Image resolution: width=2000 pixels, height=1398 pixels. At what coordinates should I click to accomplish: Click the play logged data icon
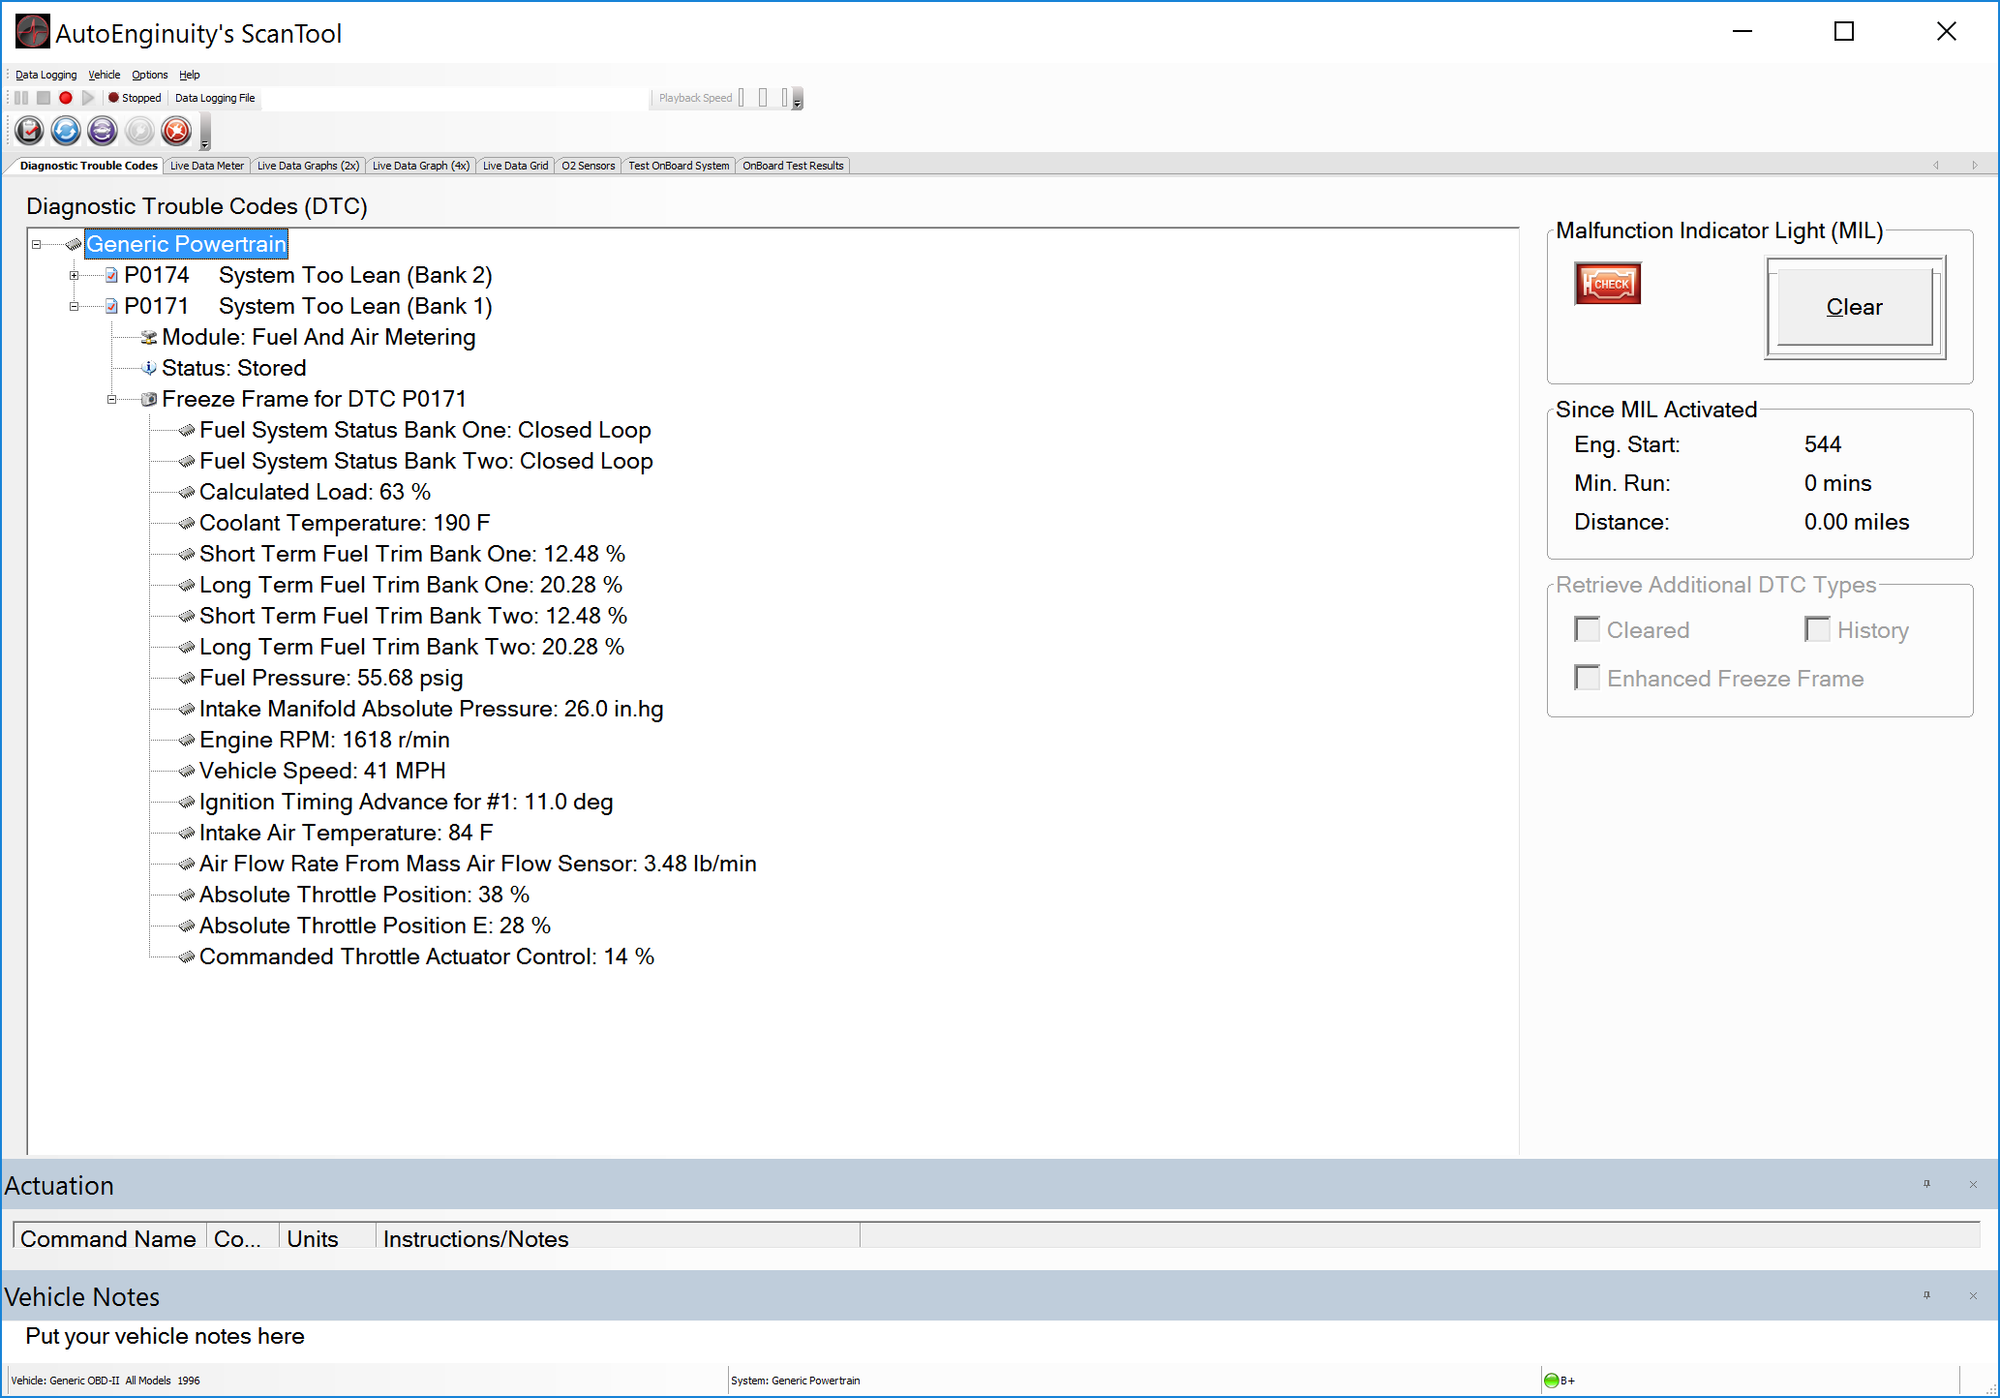coord(88,98)
